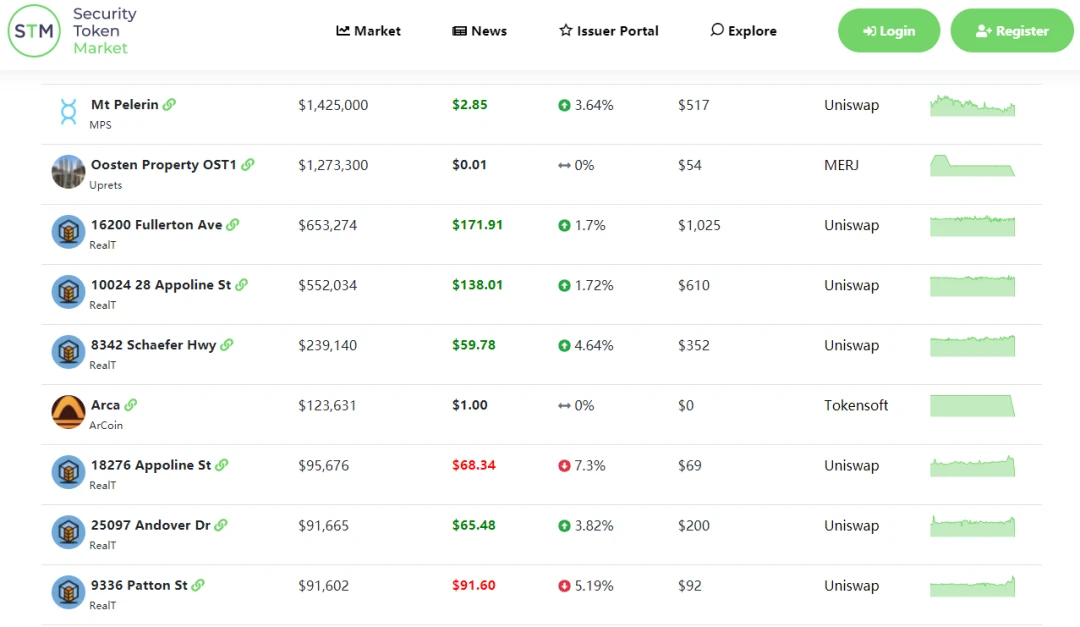Click the Tokensoft exchange cell
1080x627 pixels.
[x=856, y=405]
